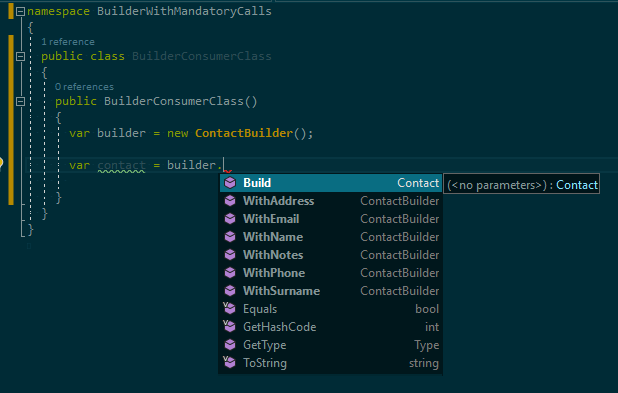Choose WithNotes completion entry
This screenshot has width=618, height=393.
pyautogui.click(x=331, y=255)
